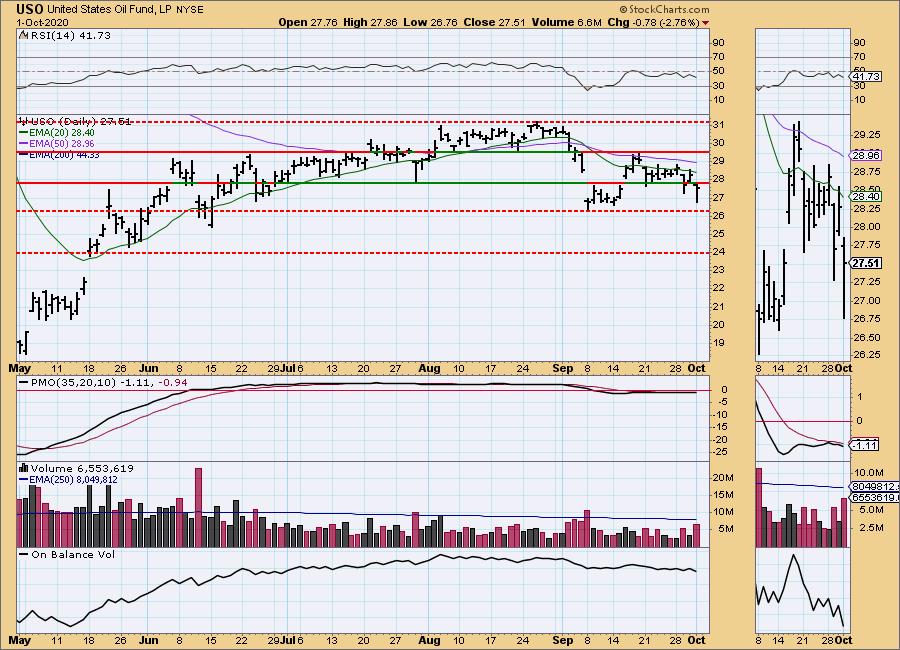Image resolution: width=900 pixels, height=650 pixels.
Task: Click the PMO(35,20,10) legend label
Action: pyautogui.click(x=73, y=382)
